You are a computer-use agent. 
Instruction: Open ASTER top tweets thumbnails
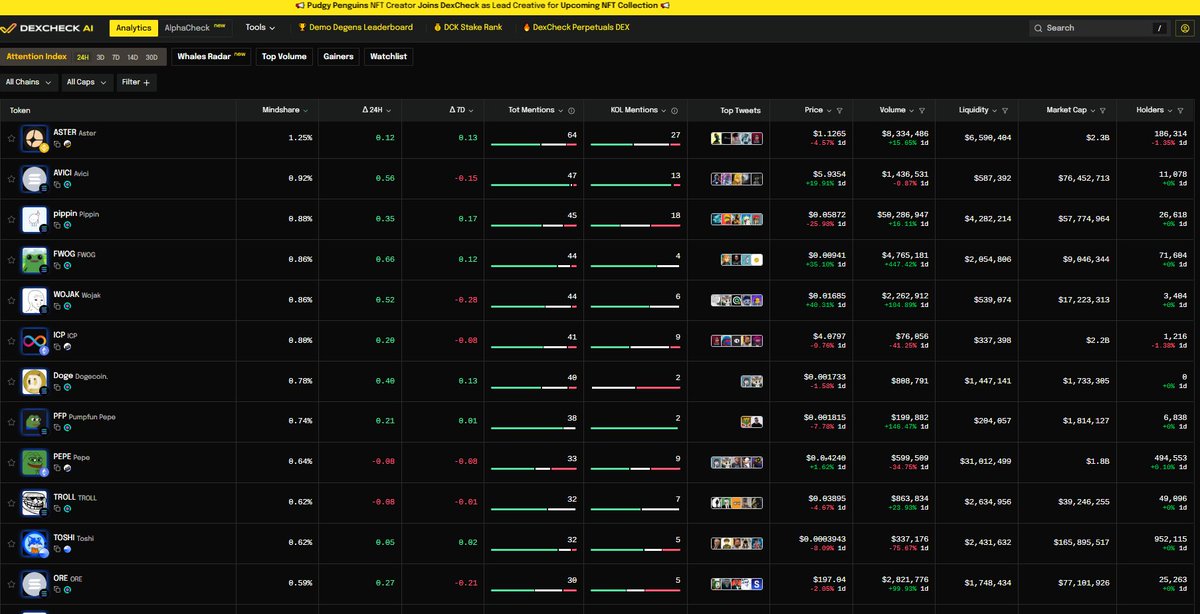coord(737,139)
